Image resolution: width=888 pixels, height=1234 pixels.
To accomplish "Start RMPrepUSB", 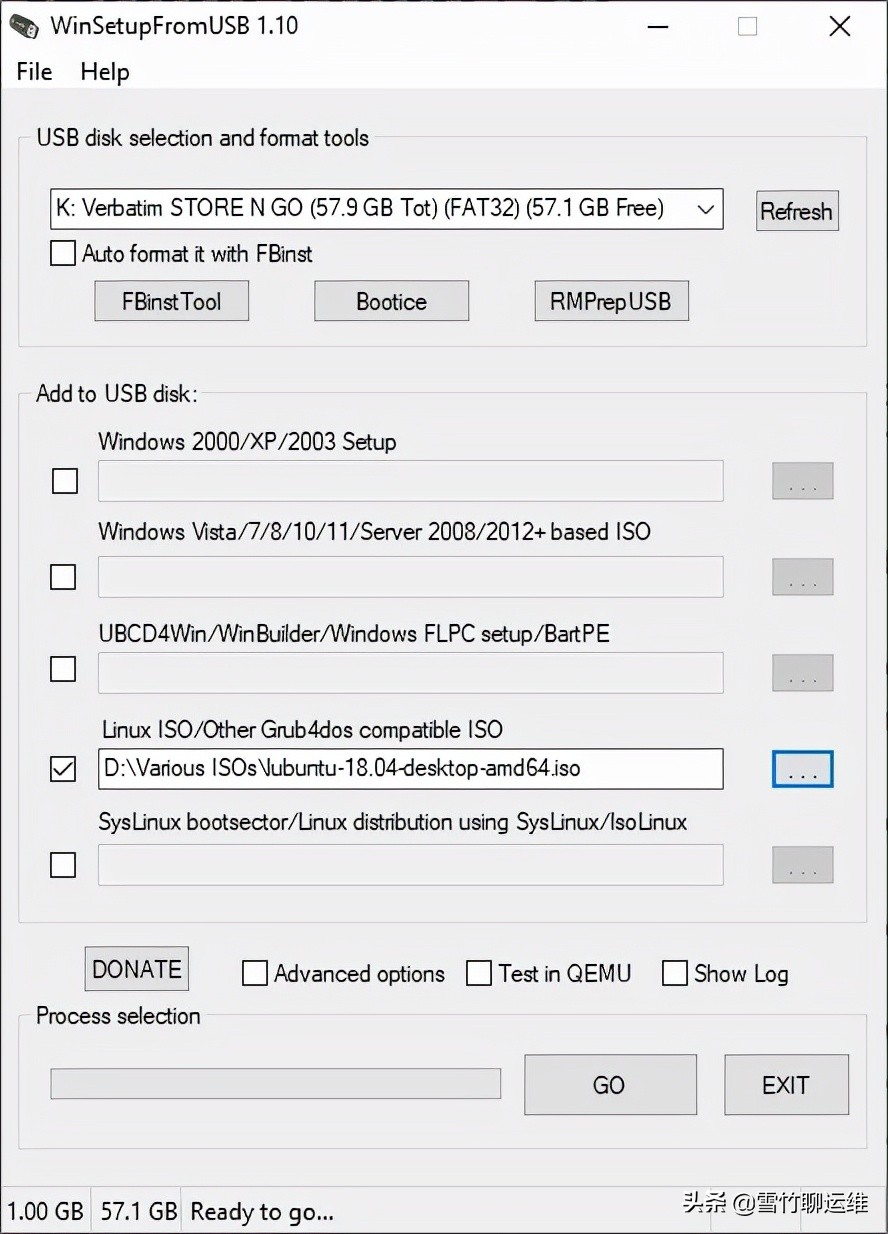I will click(611, 301).
